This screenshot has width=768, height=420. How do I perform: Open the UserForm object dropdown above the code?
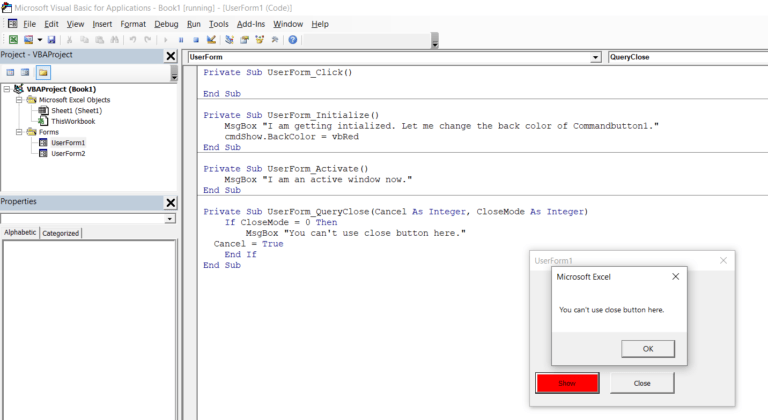pyautogui.click(x=393, y=57)
